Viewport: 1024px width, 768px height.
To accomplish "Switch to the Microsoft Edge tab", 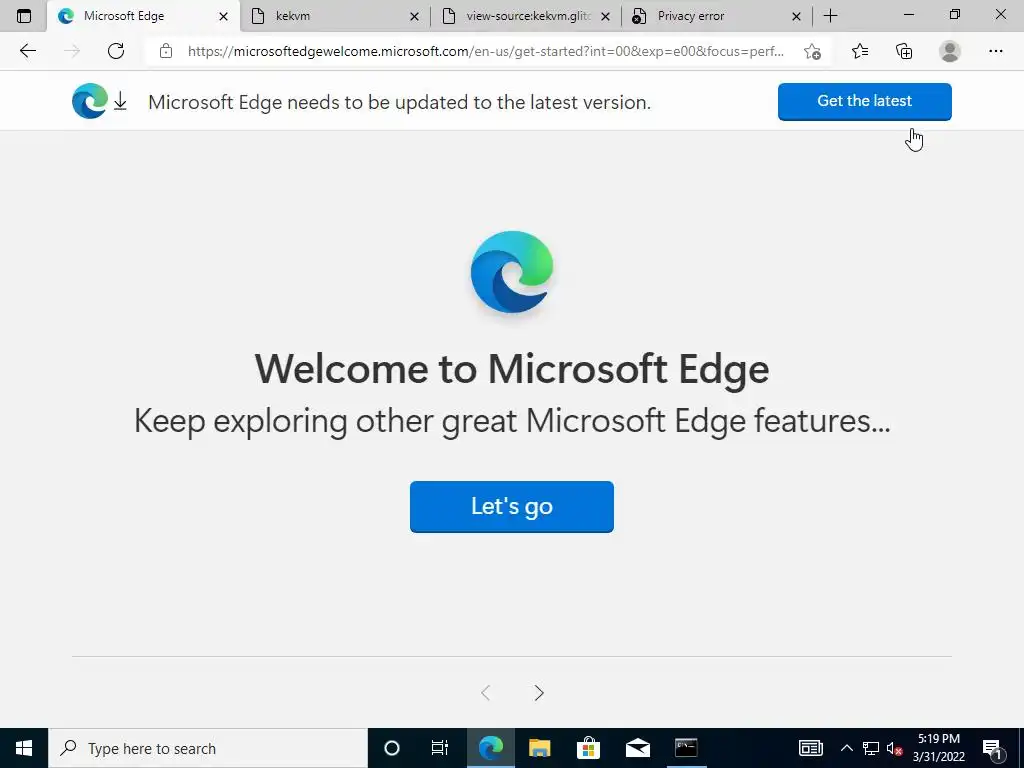I will click(144, 16).
